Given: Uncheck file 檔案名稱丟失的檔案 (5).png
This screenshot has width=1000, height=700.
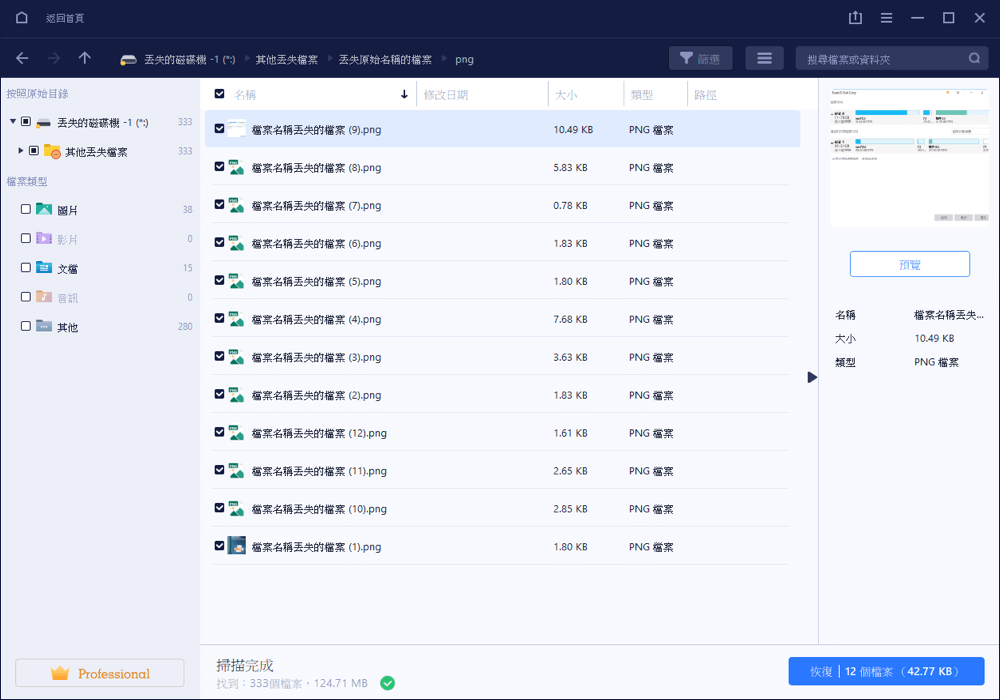Looking at the screenshot, I should click(219, 281).
